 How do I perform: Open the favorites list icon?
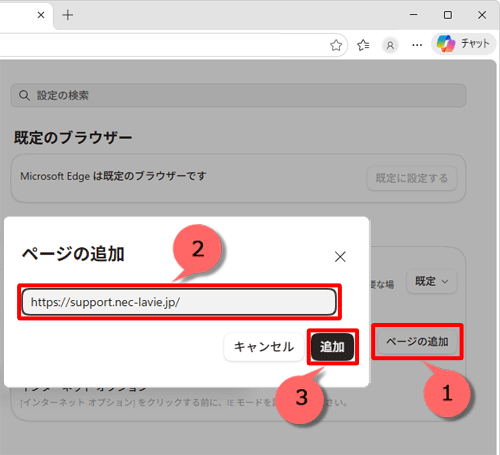[363, 45]
